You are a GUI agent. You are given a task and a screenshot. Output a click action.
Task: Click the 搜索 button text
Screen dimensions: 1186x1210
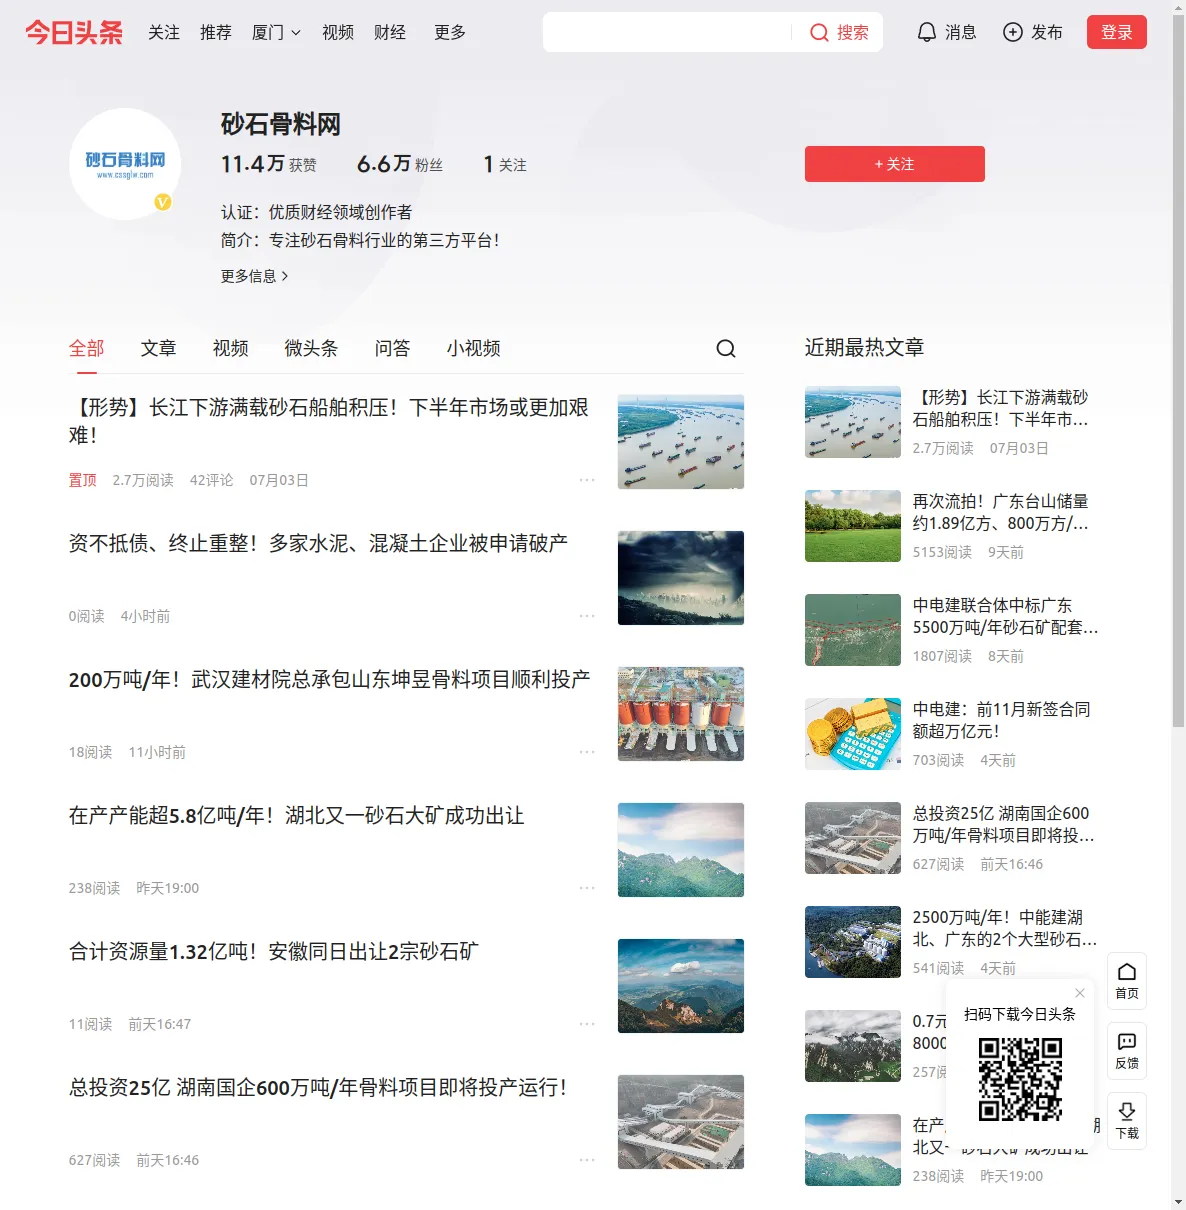853,33
